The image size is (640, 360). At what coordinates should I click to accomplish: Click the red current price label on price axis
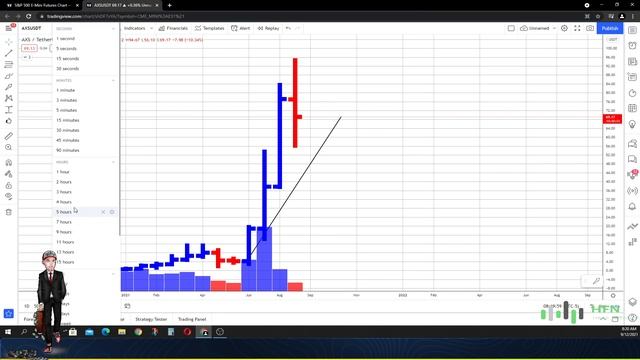coord(612,119)
